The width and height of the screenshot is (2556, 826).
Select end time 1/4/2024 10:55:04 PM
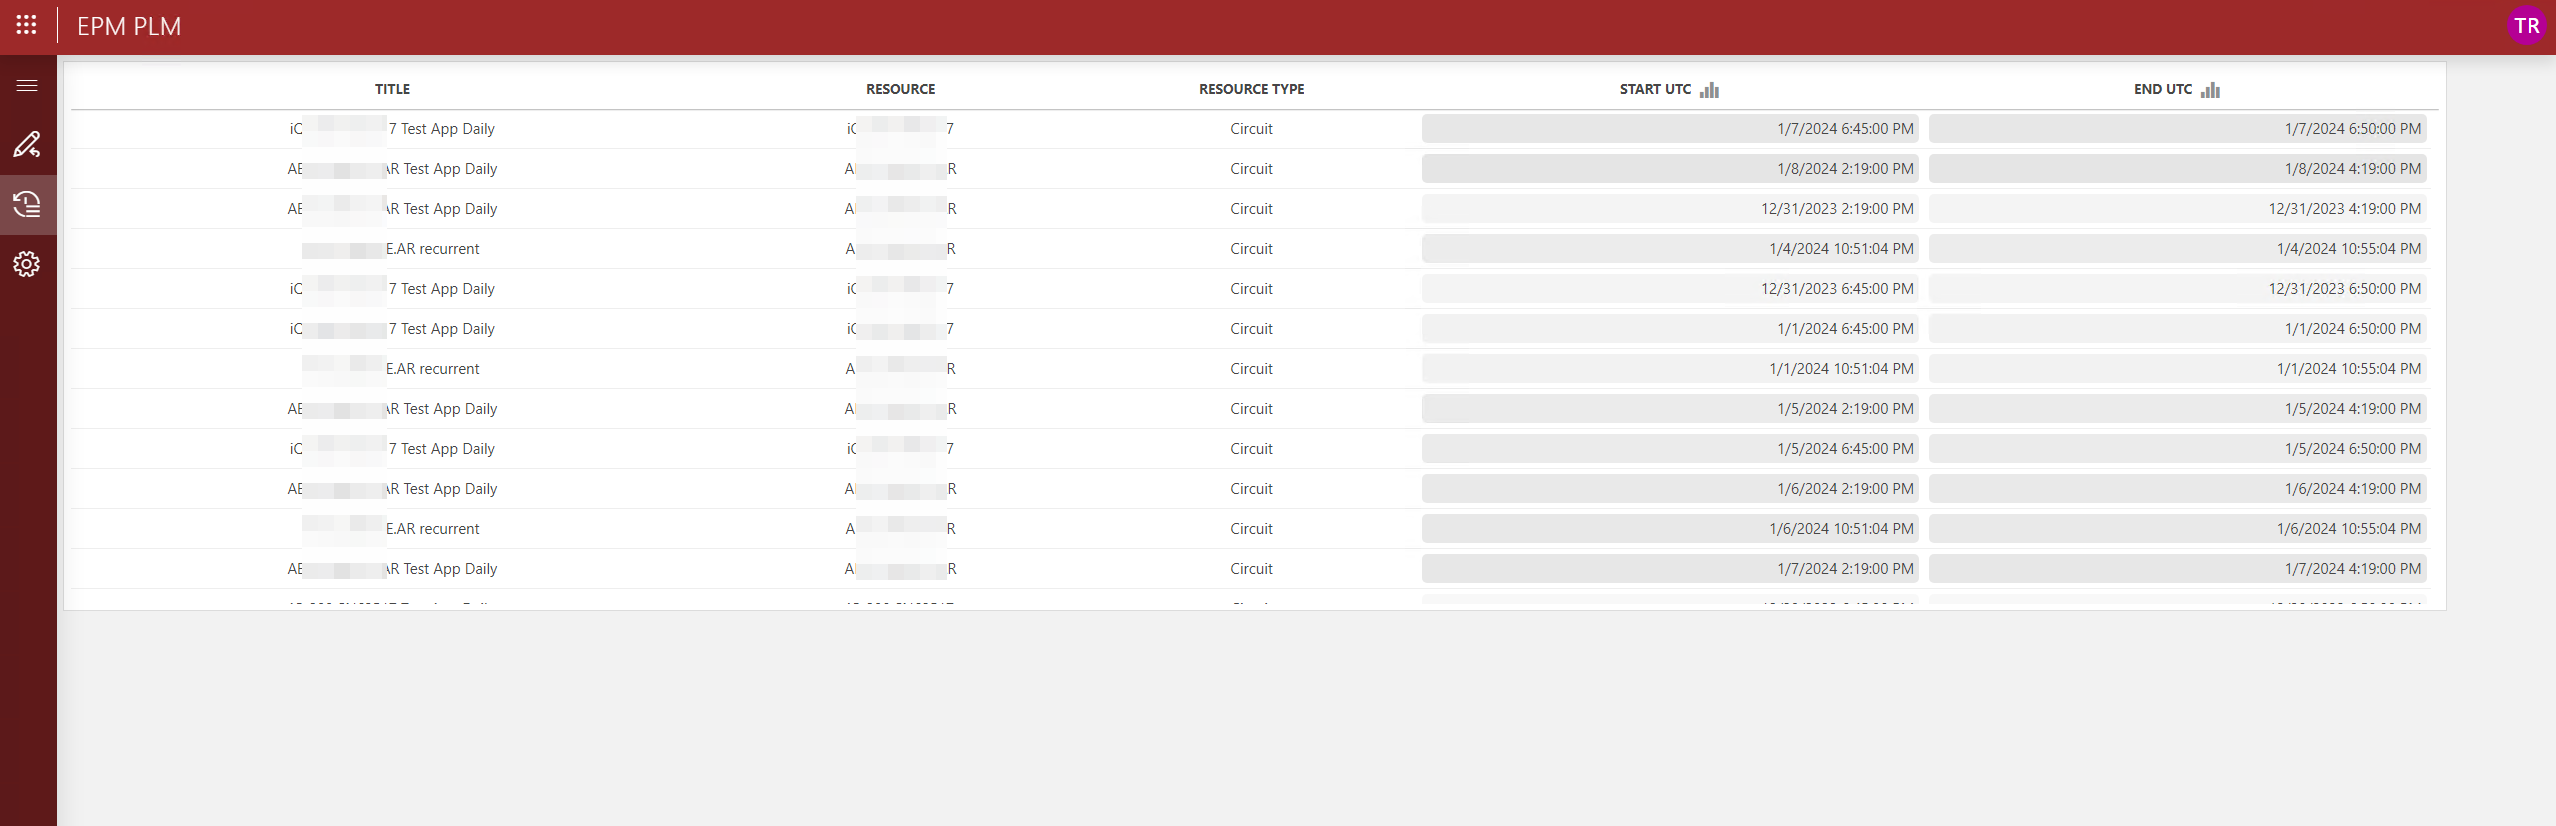[x=2177, y=249]
